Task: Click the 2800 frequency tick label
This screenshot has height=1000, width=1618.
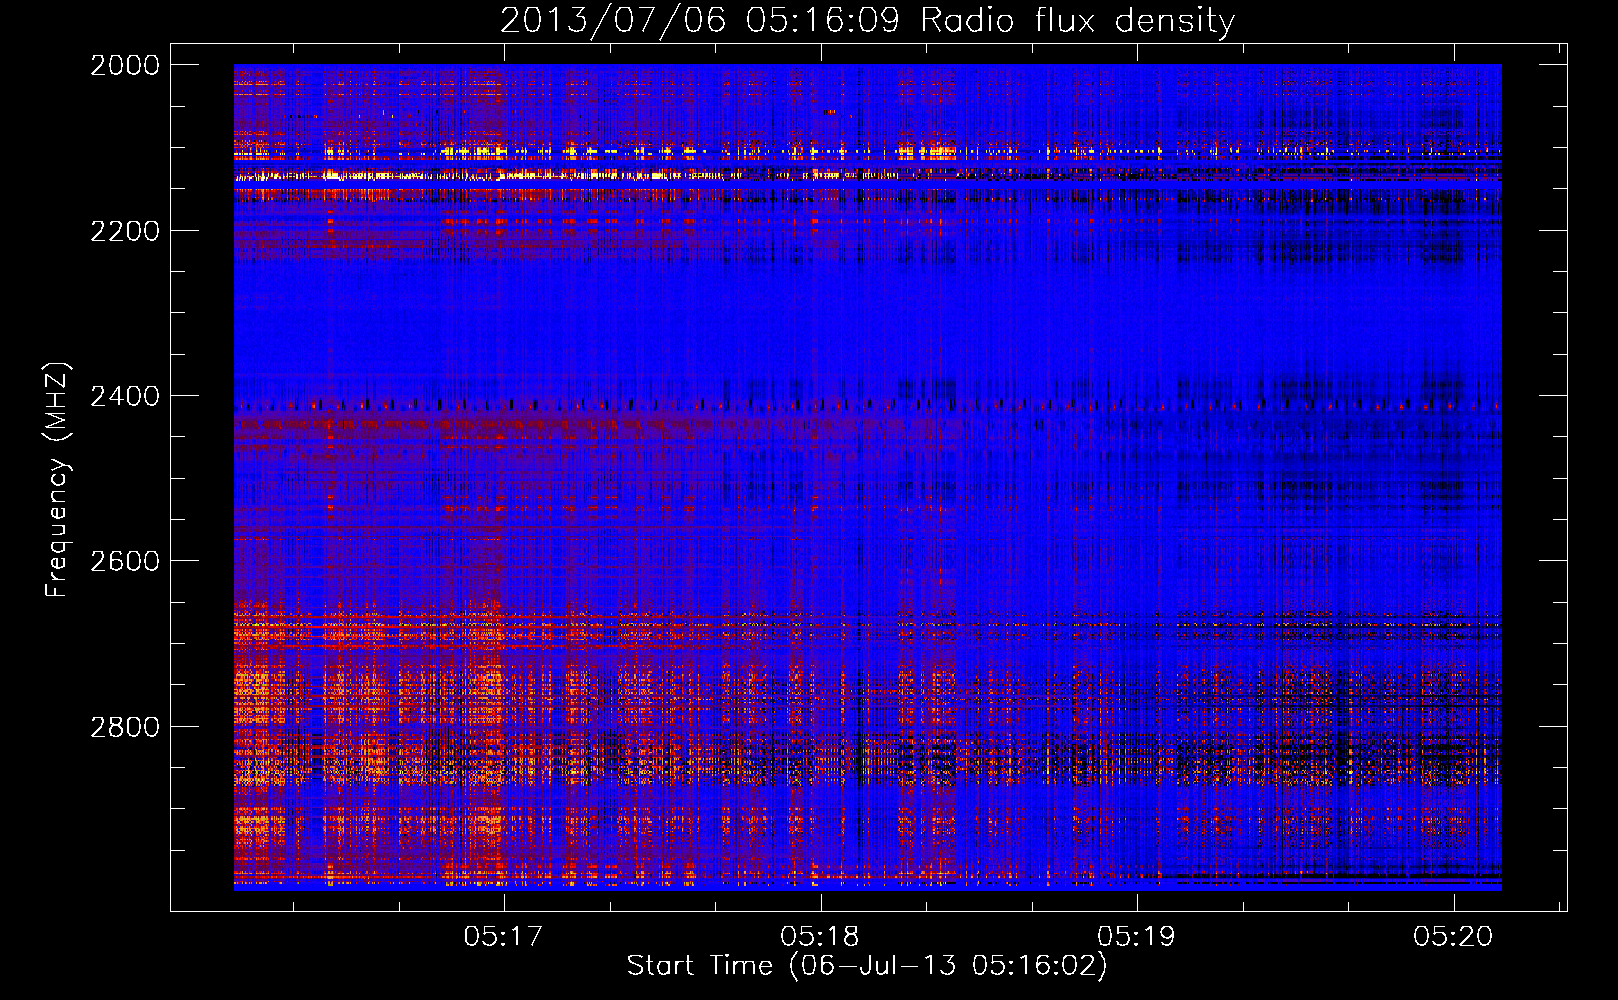Action: pyautogui.click(x=125, y=727)
